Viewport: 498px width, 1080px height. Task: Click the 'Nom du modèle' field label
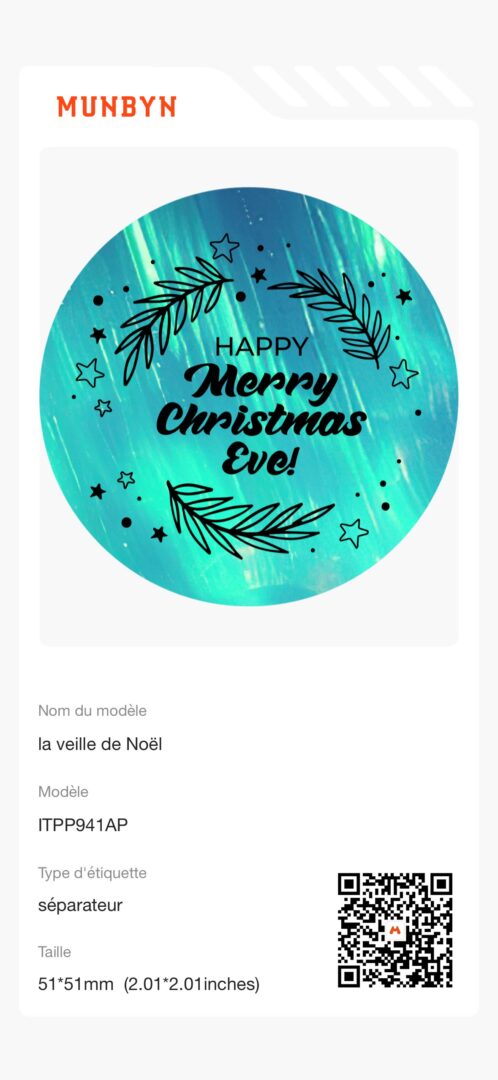click(x=92, y=711)
